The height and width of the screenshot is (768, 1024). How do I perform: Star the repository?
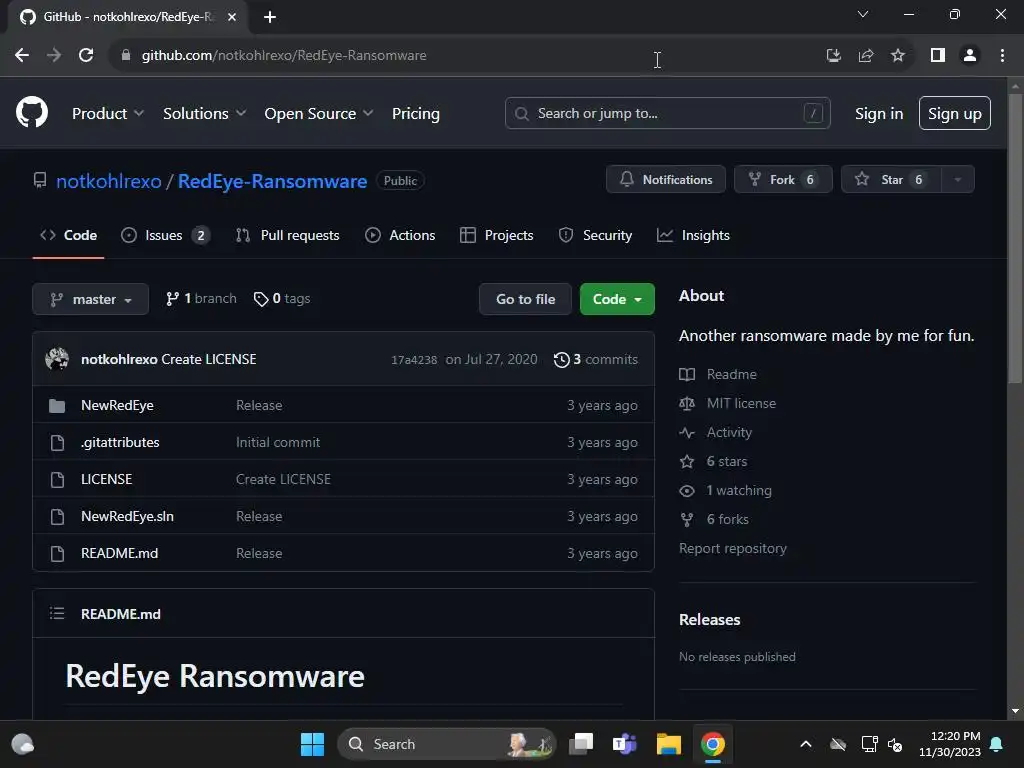coord(891,180)
